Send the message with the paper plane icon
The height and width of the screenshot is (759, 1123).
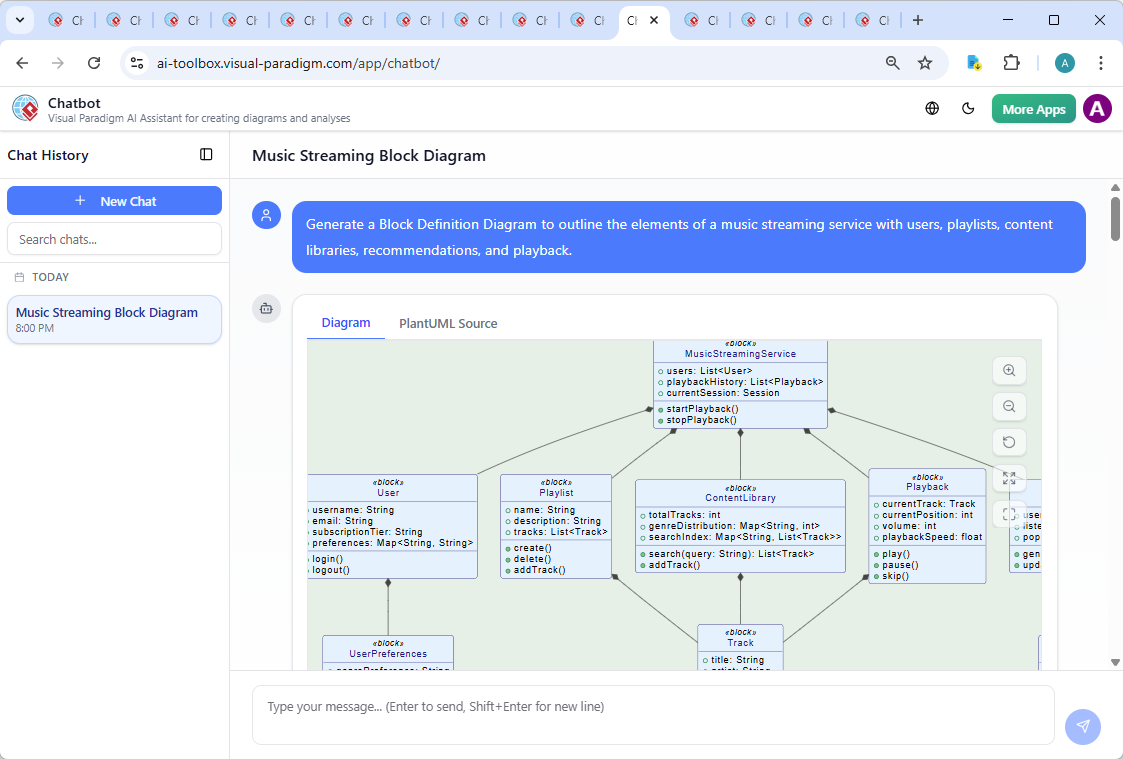1083,727
